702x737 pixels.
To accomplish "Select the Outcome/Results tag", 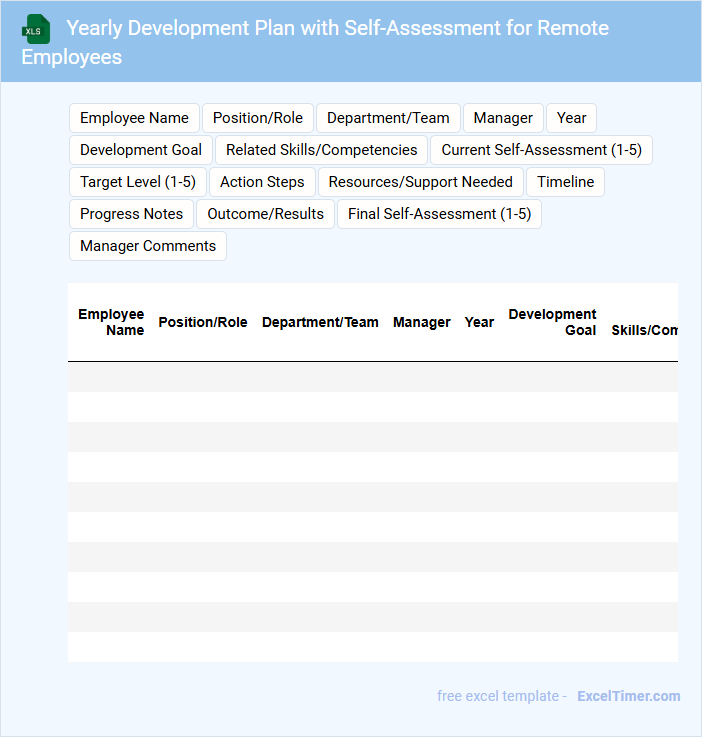I will pyautogui.click(x=265, y=214).
